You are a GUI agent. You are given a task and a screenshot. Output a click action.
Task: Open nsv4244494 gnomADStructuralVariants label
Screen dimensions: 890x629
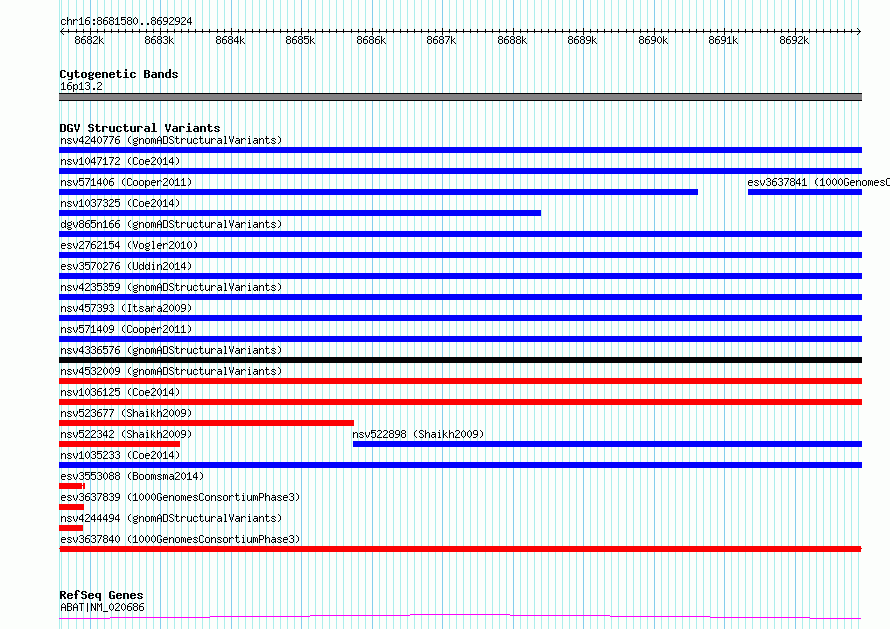tap(171, 518)
